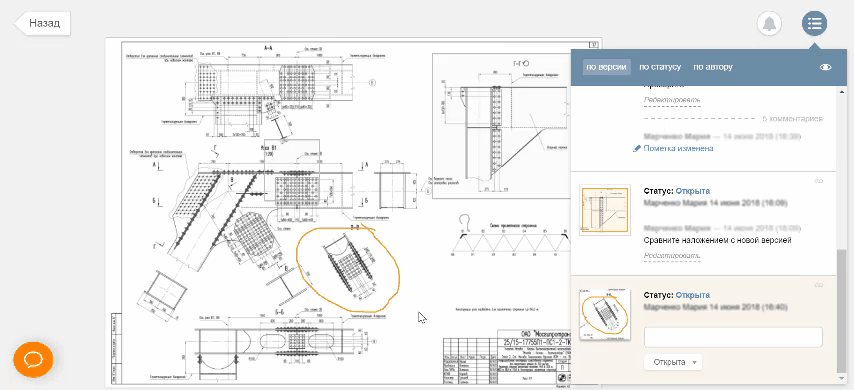The image size is (854, 390).
Task: Select the comment Сравните наложением с новой версией
Action: (x=717, y=240)
